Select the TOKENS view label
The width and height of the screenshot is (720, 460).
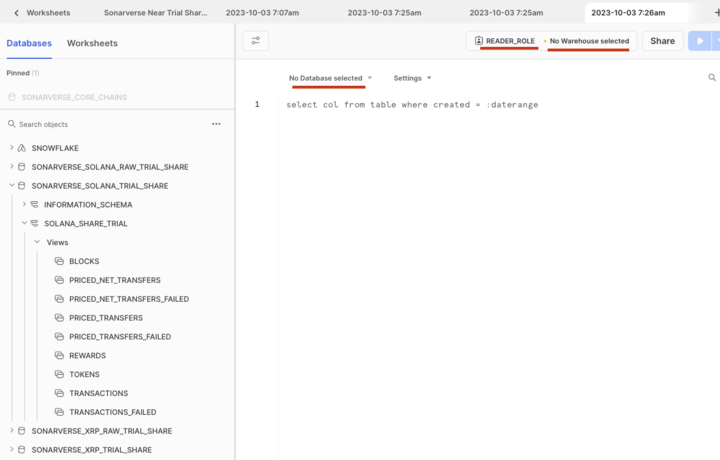point(84,374)
